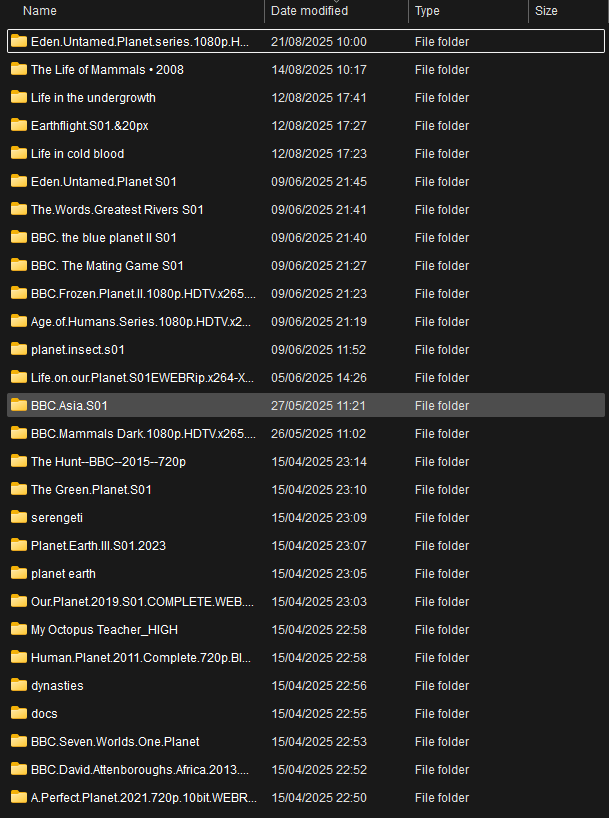Click folder icon for Our.Planet.2019.S01.COMPLETE
The height and width of the screenshot is (818, 609).
(19, 602)
